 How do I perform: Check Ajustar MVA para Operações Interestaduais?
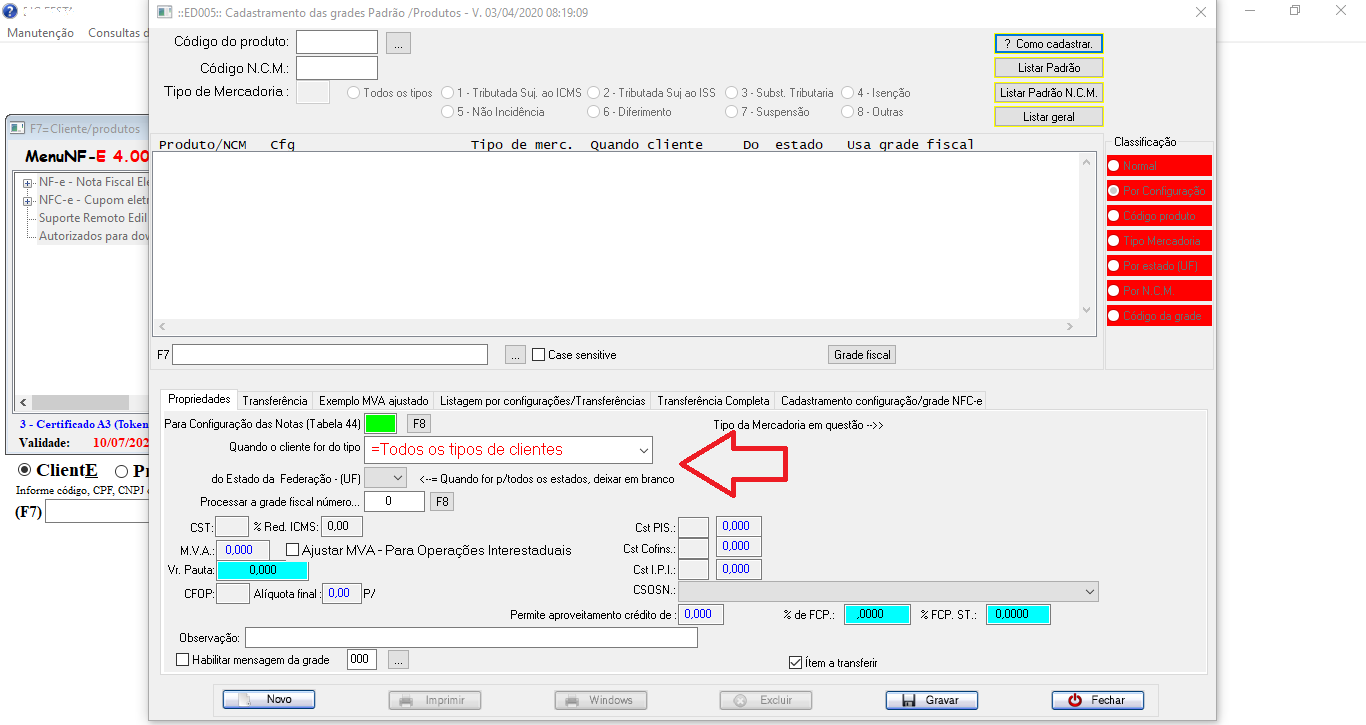[293, 550]
